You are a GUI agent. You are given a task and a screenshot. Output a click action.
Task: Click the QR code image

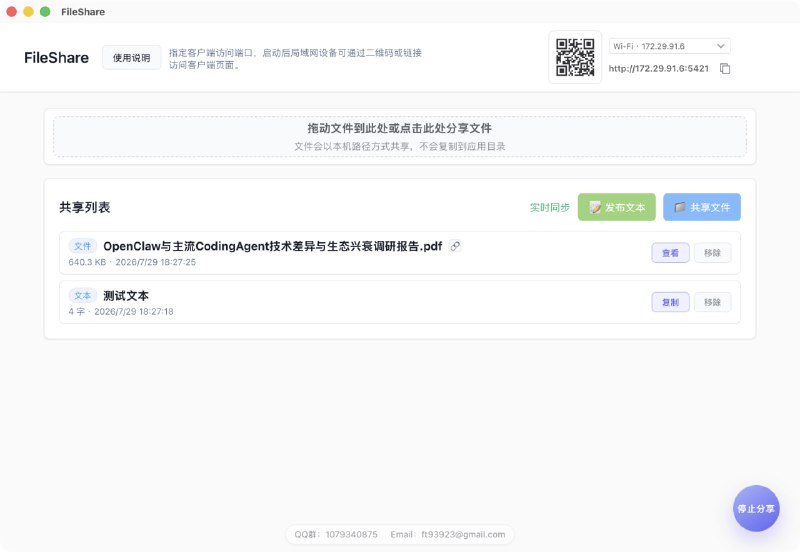tap(575, 57)
